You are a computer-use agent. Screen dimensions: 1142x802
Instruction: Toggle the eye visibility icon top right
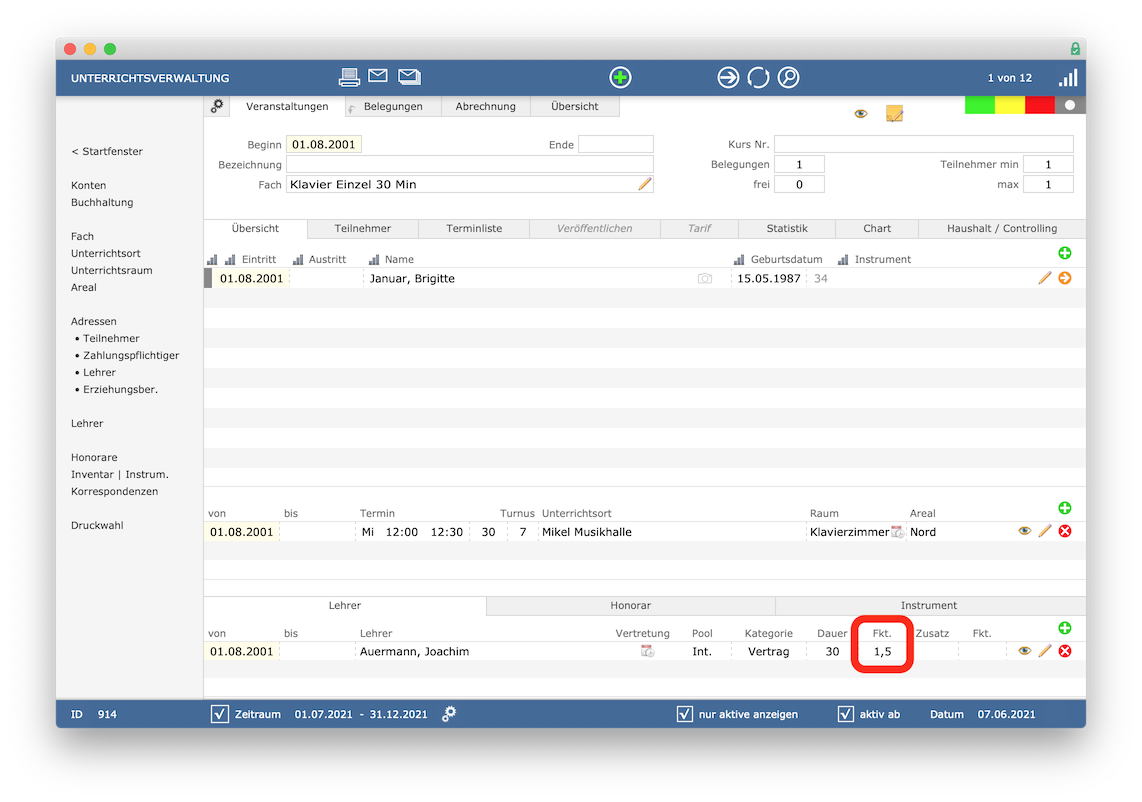pyautogui.click(x=861, y=114)
